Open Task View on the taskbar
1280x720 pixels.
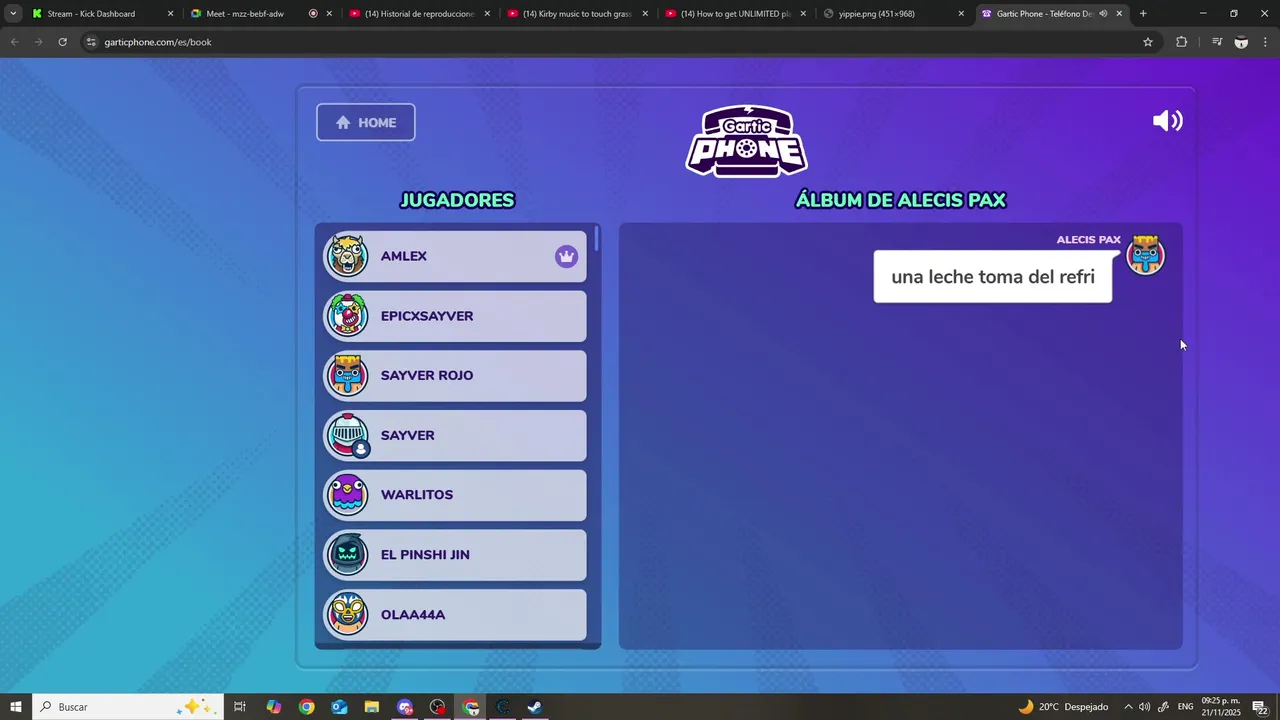(240, 707)
